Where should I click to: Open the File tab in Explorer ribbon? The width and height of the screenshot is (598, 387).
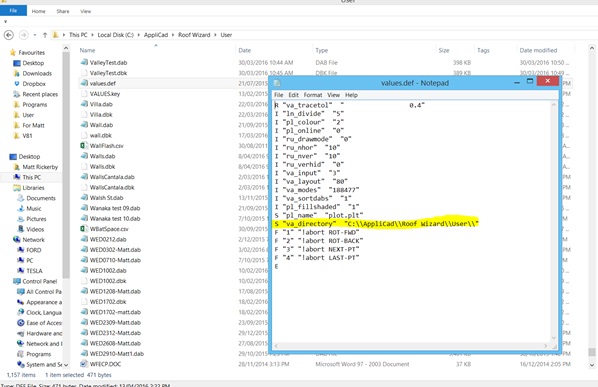tap(13, 11)
